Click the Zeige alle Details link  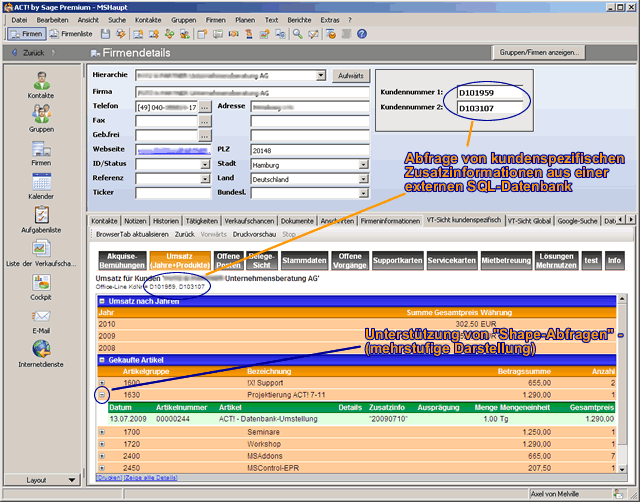[x=150, y=476]
